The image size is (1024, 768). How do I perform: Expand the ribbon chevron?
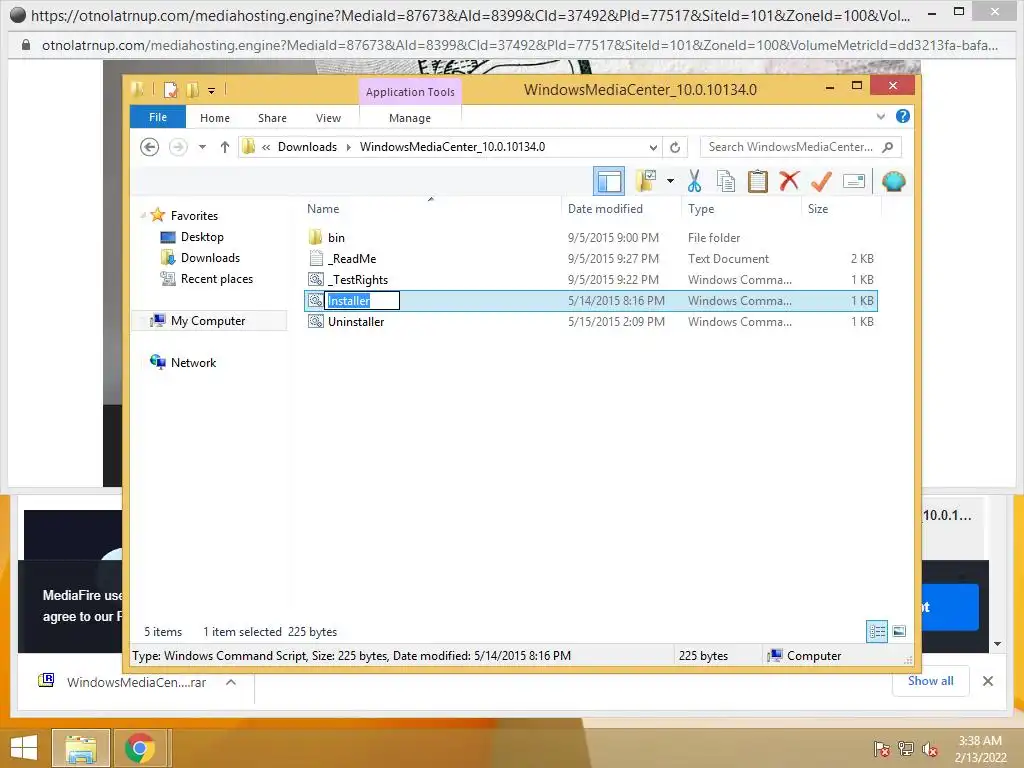(880, 117)
